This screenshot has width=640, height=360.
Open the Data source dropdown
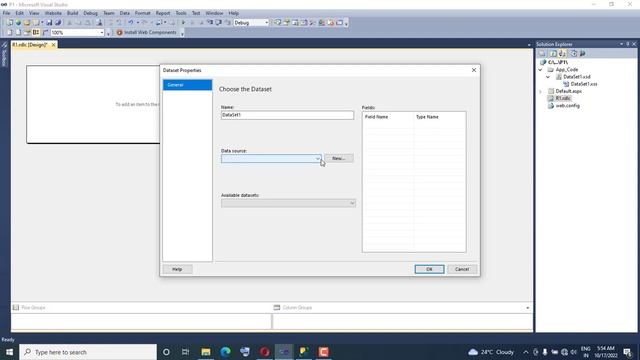pyautogui.click(x=271, y=158)
